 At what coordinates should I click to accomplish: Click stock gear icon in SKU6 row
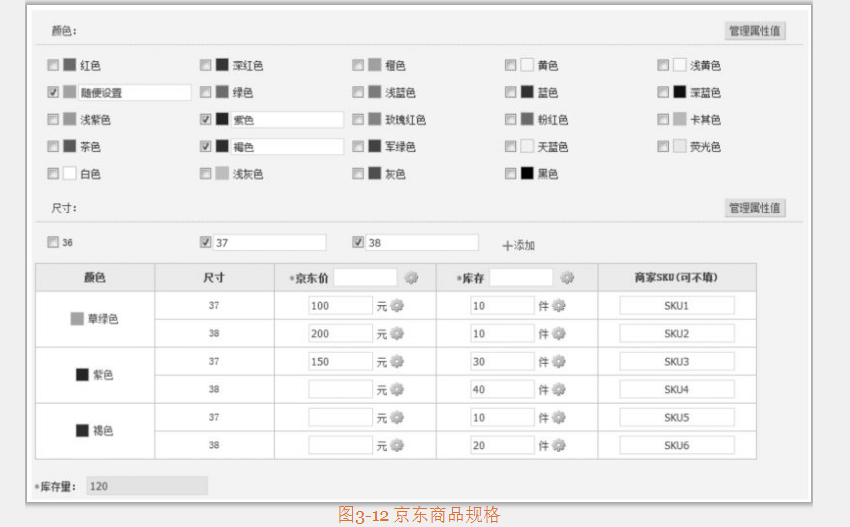pos(559,446)
